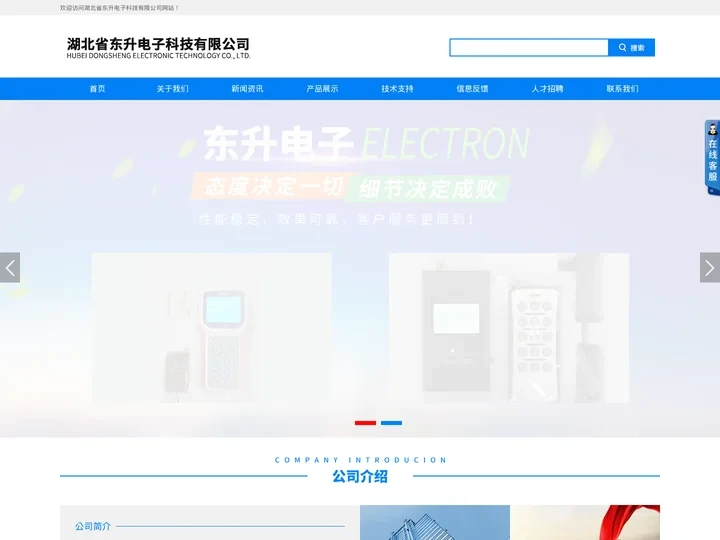Viewport: 720px width, 540px height.
Task: Go to the 人才招聘 page
Action: tap(547, 89)
